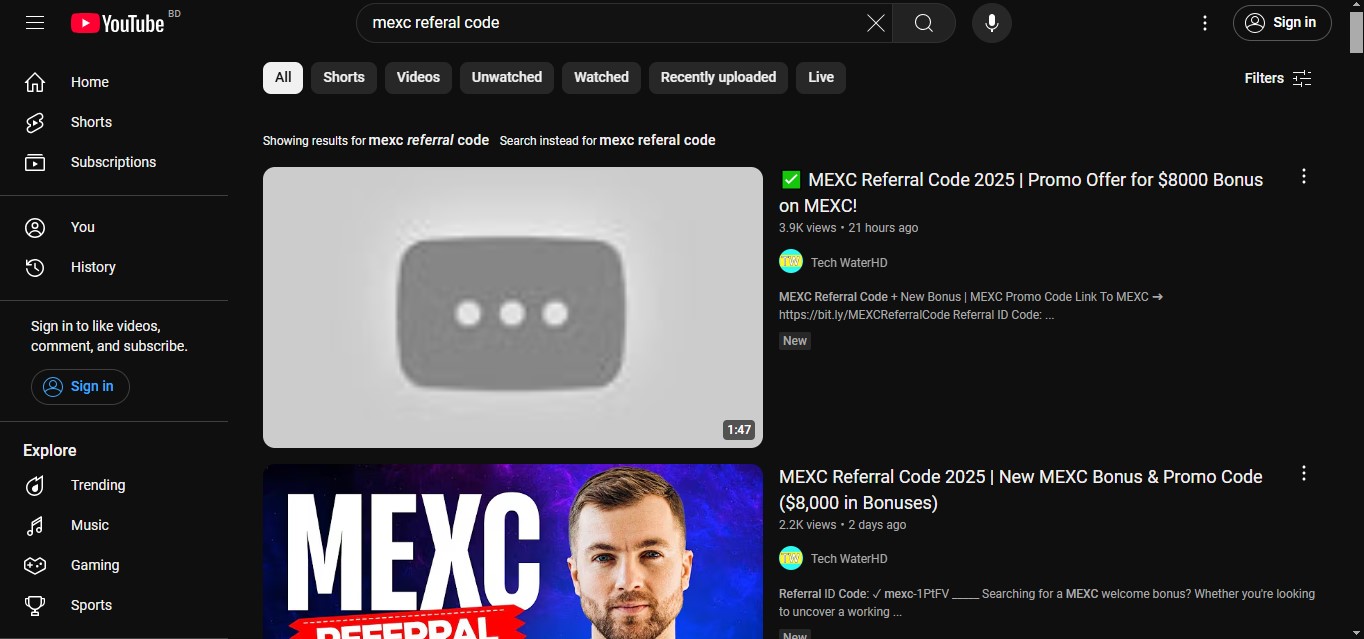The height and width of the screenshot is (639, 1364).
Task: Select the Watched filter chip
Action: pyautogui.click(x=601, y=77)
